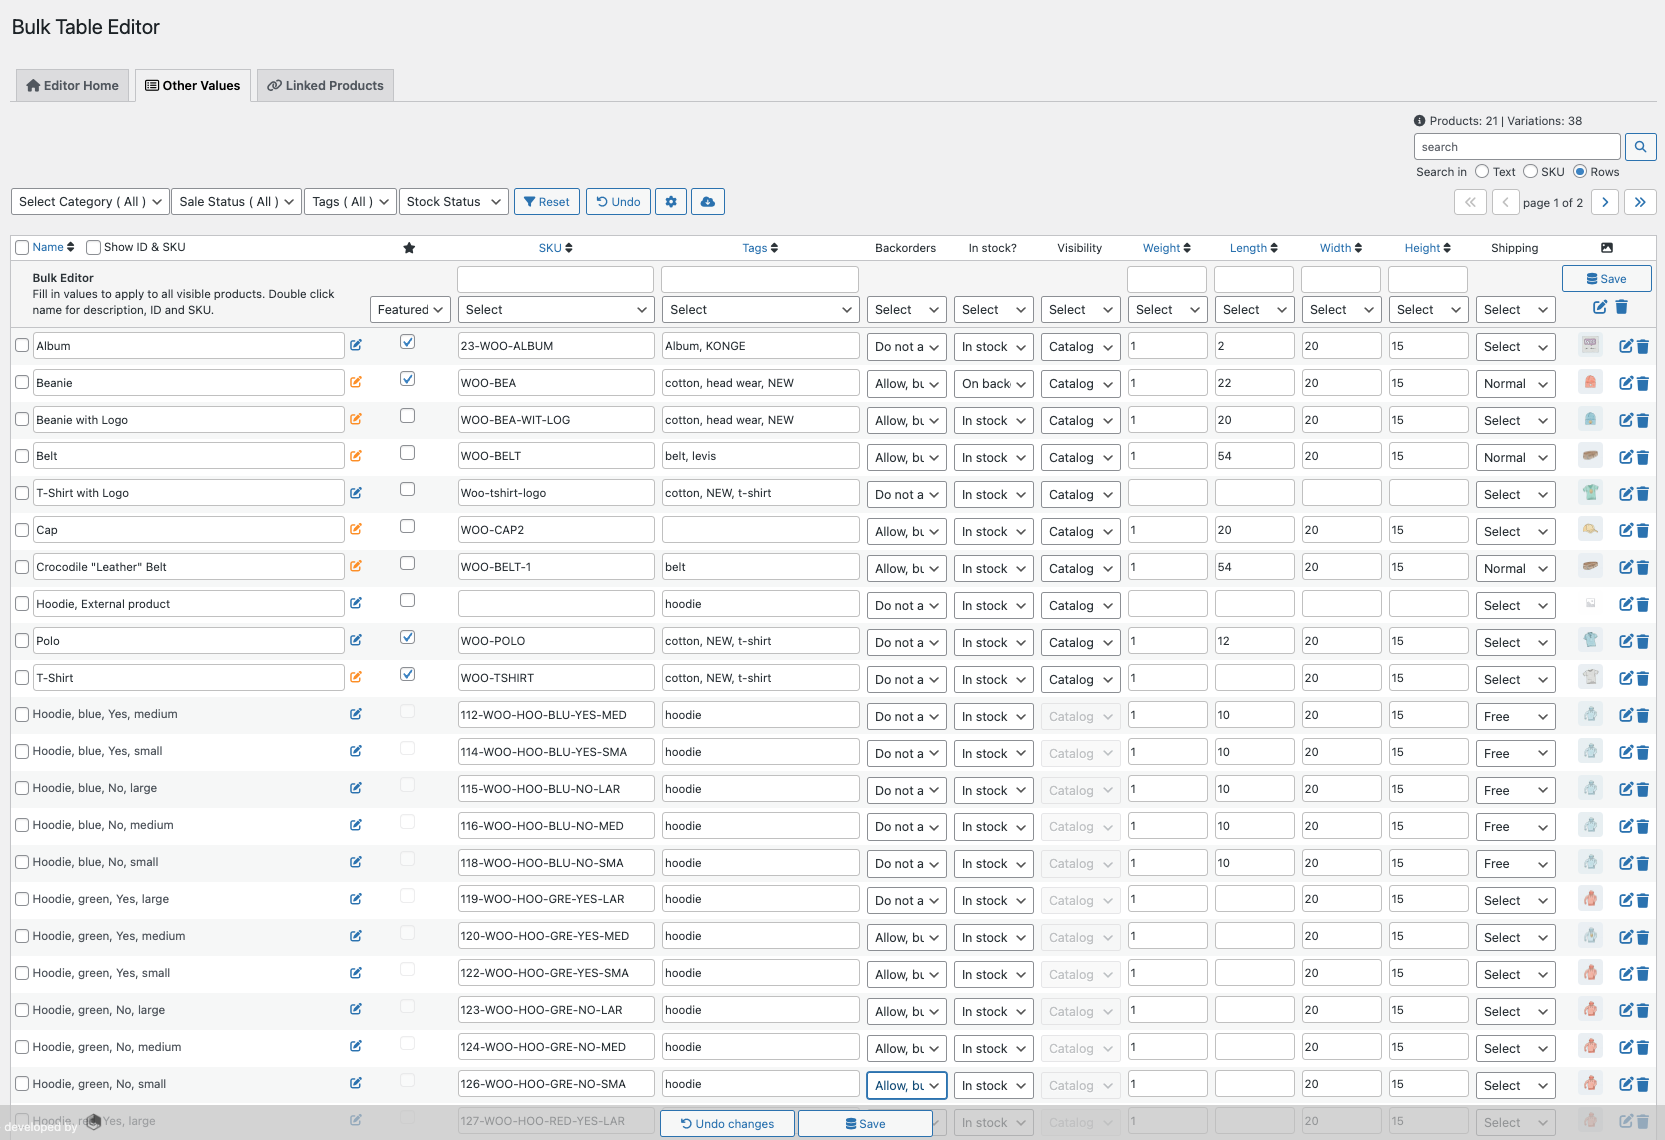1665x1140 pixels.
Task: Enable the Show ID & SKU checkbox
Action: click(x=94, y=248)
